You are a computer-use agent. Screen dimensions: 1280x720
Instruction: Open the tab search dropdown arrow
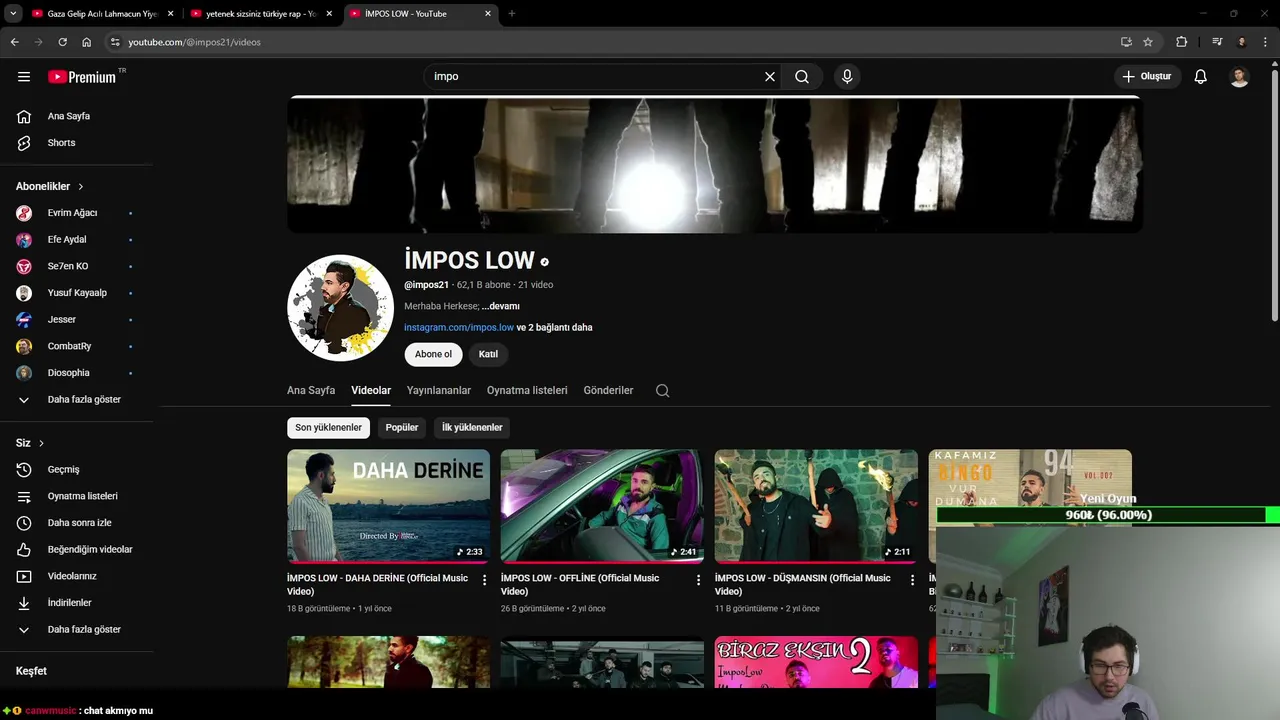(13, 14)
